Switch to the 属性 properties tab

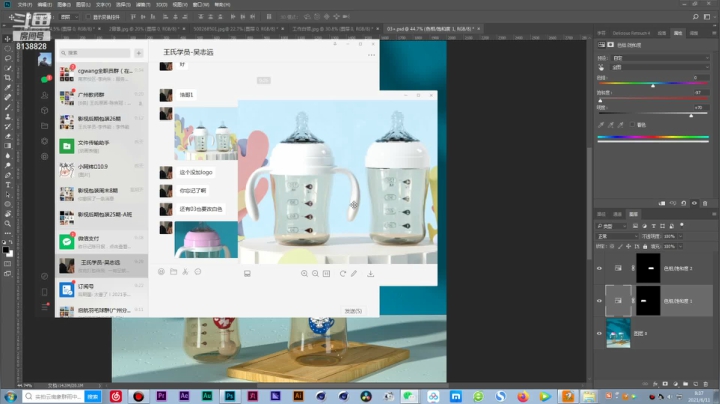tap(678, 33)
